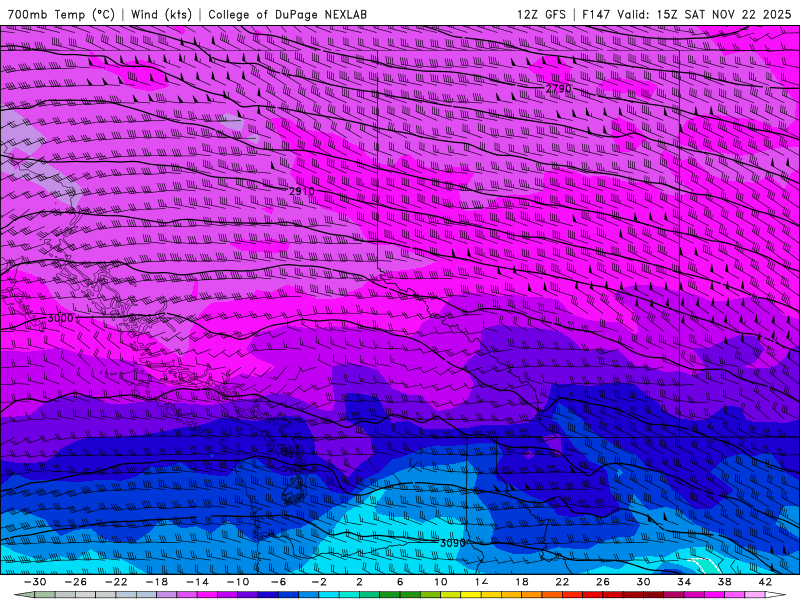The height and width of the screenshot is (600, 800).
Task: Click the "700mb Temp (°C)" title text
Action: [x=61, y=14]
